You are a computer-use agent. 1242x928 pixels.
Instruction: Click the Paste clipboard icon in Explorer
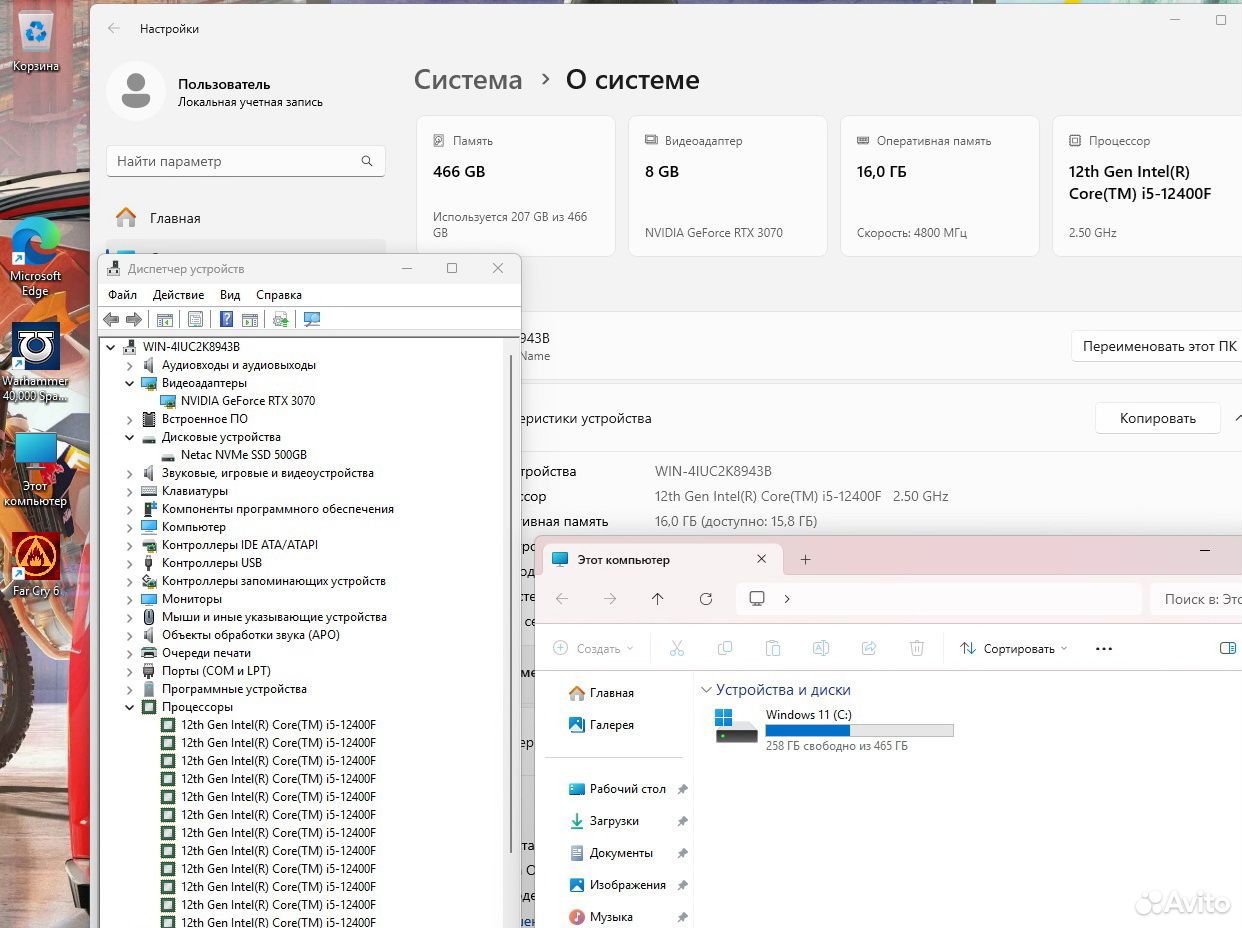pos(772,648)
